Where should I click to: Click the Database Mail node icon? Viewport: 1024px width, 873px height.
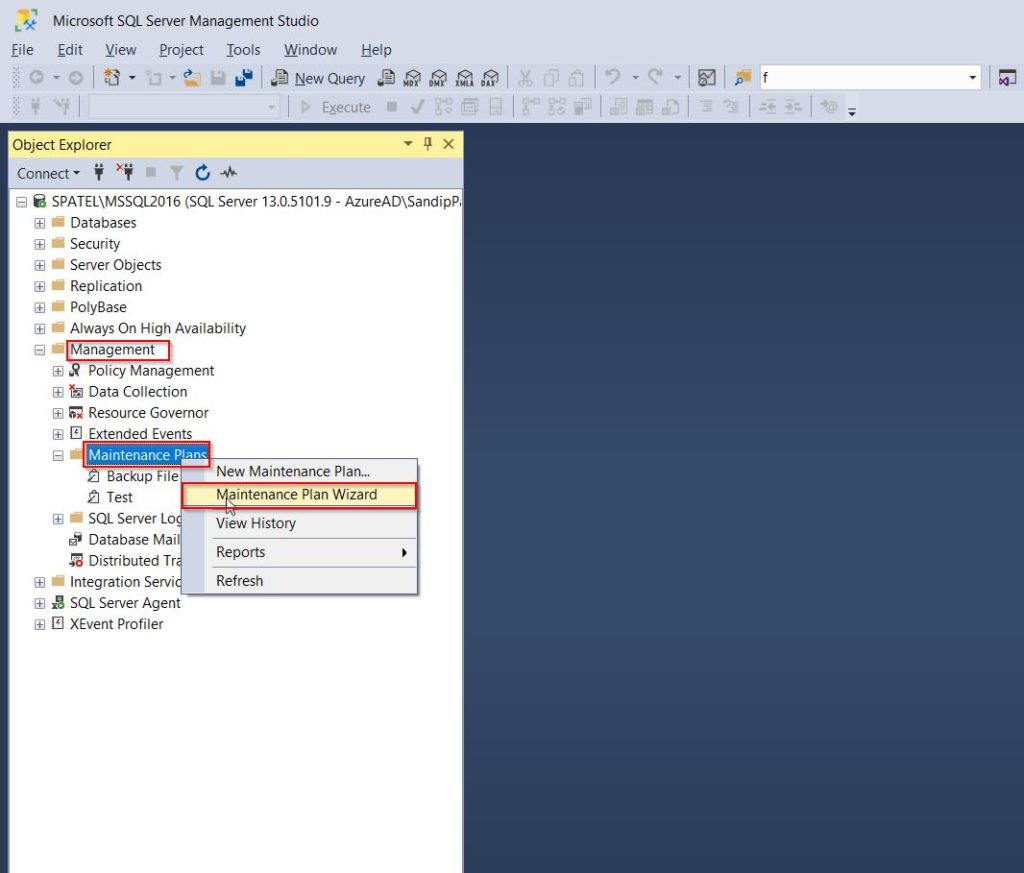[x=76, y=539]
